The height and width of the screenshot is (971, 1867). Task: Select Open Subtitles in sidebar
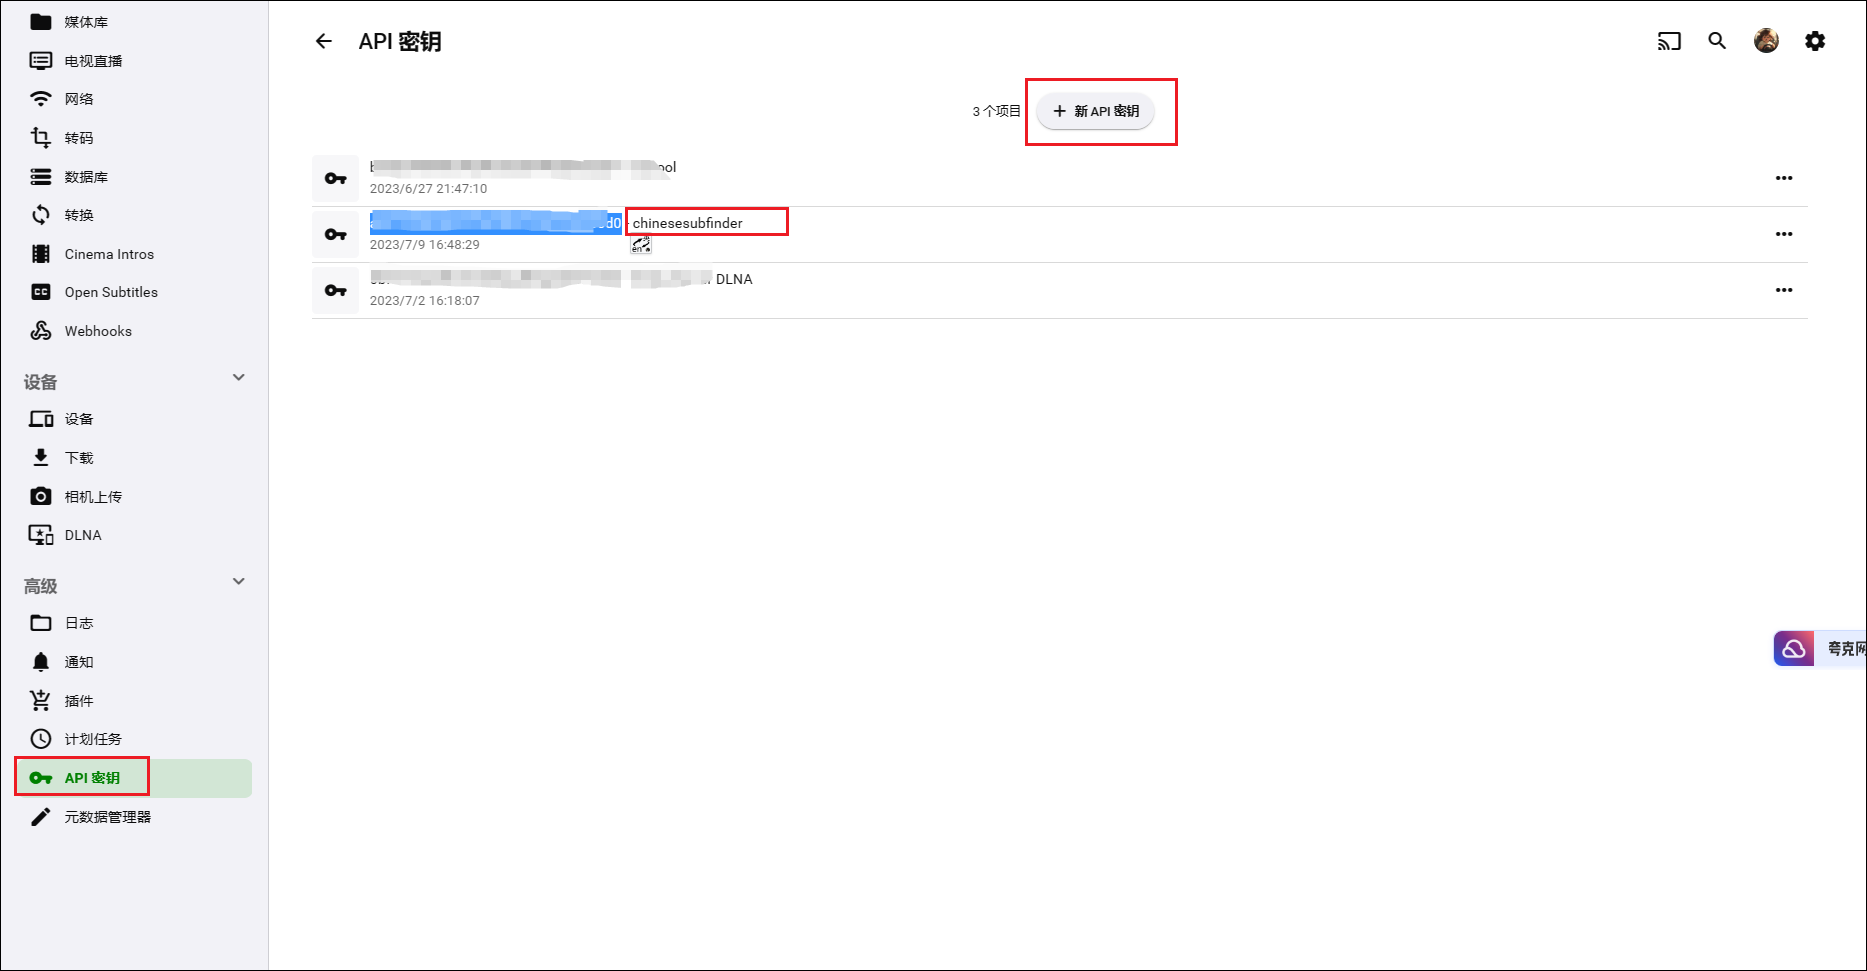point(111,292)
